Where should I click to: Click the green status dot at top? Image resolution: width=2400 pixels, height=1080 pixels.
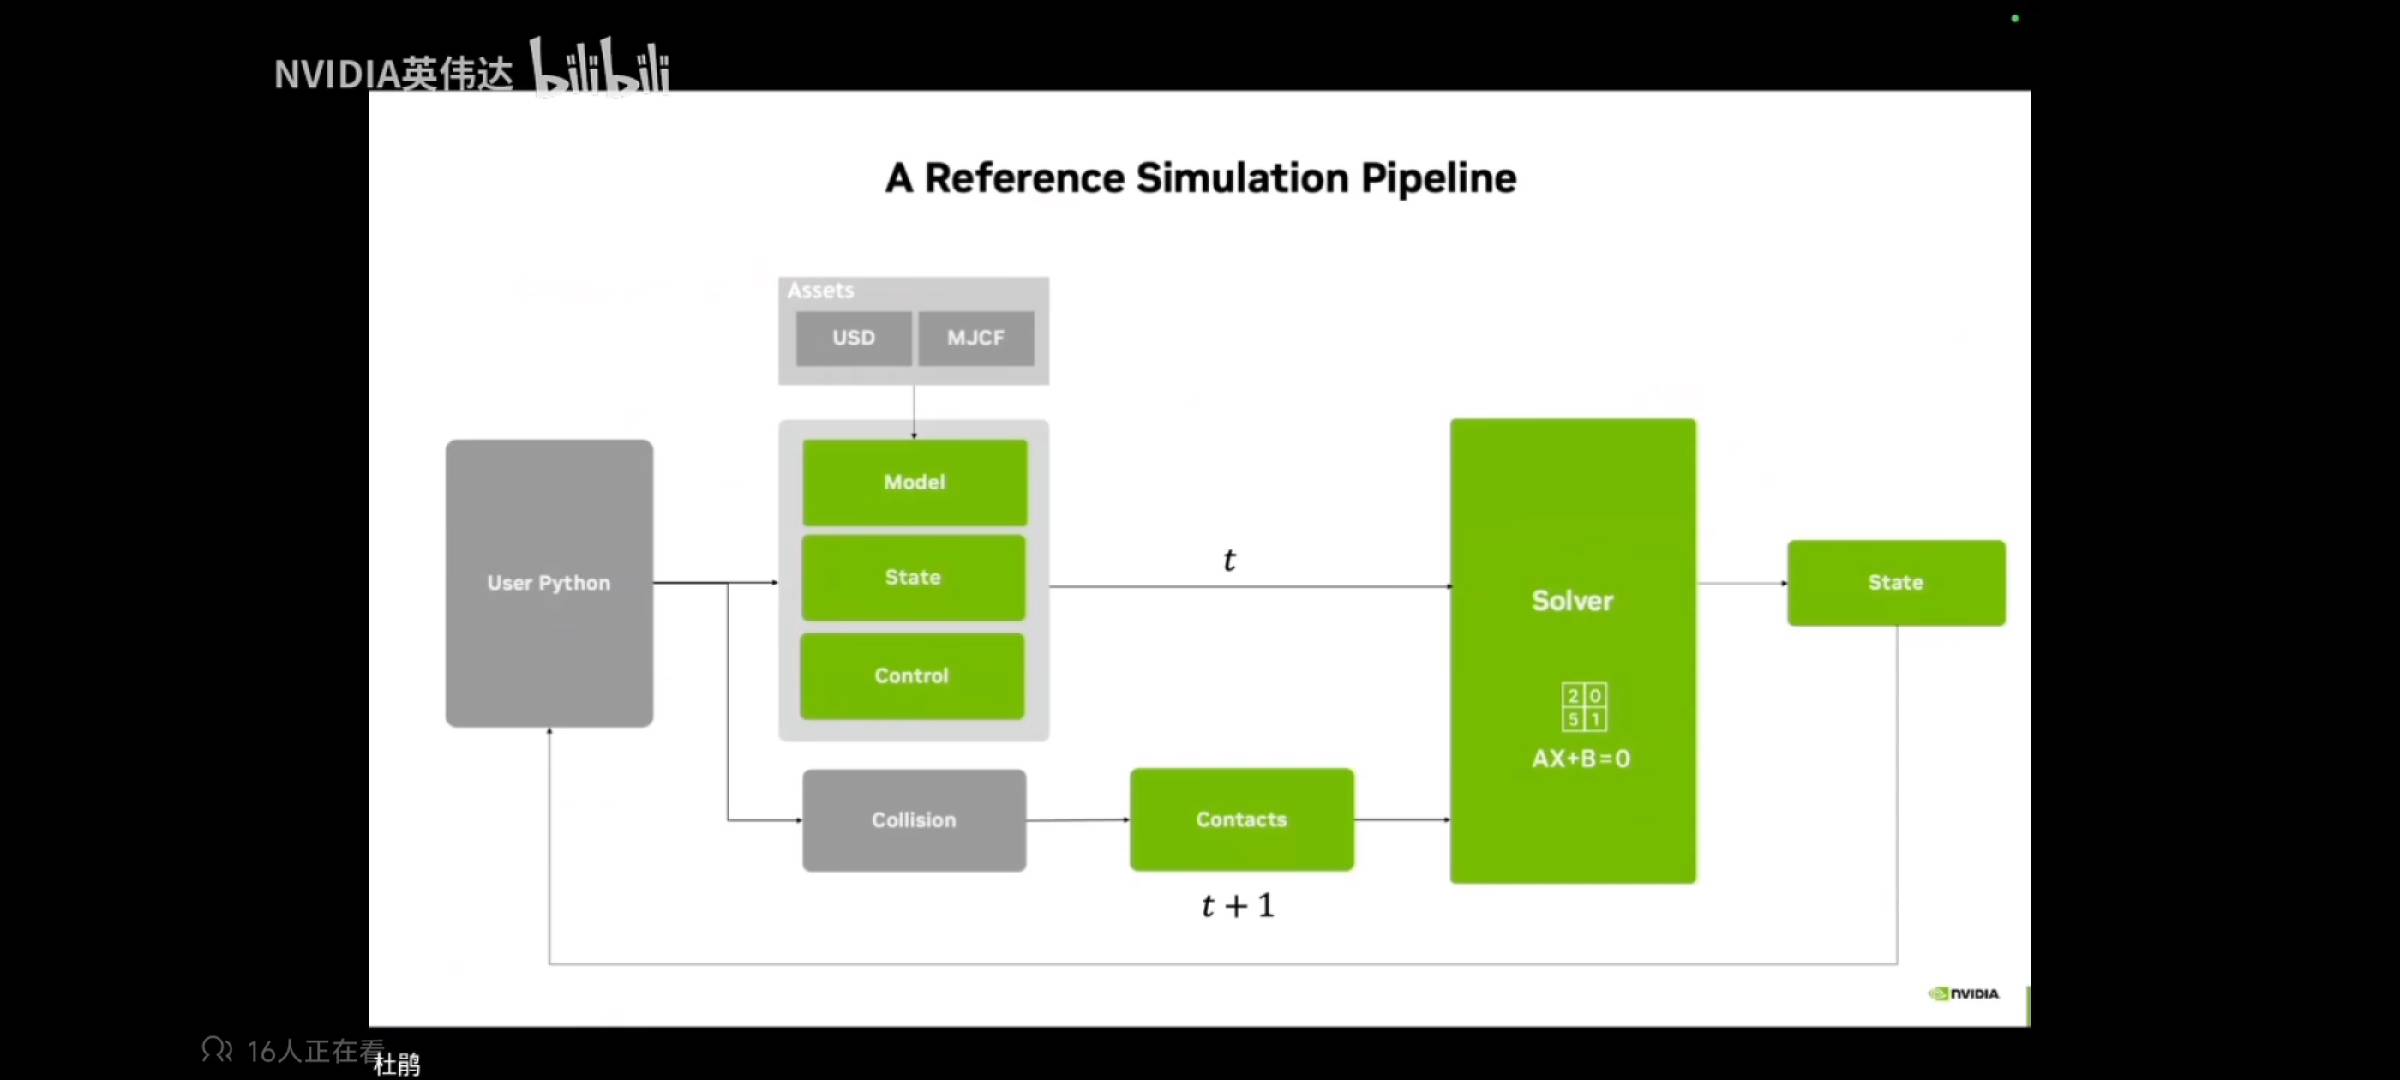pos(2015,18)
